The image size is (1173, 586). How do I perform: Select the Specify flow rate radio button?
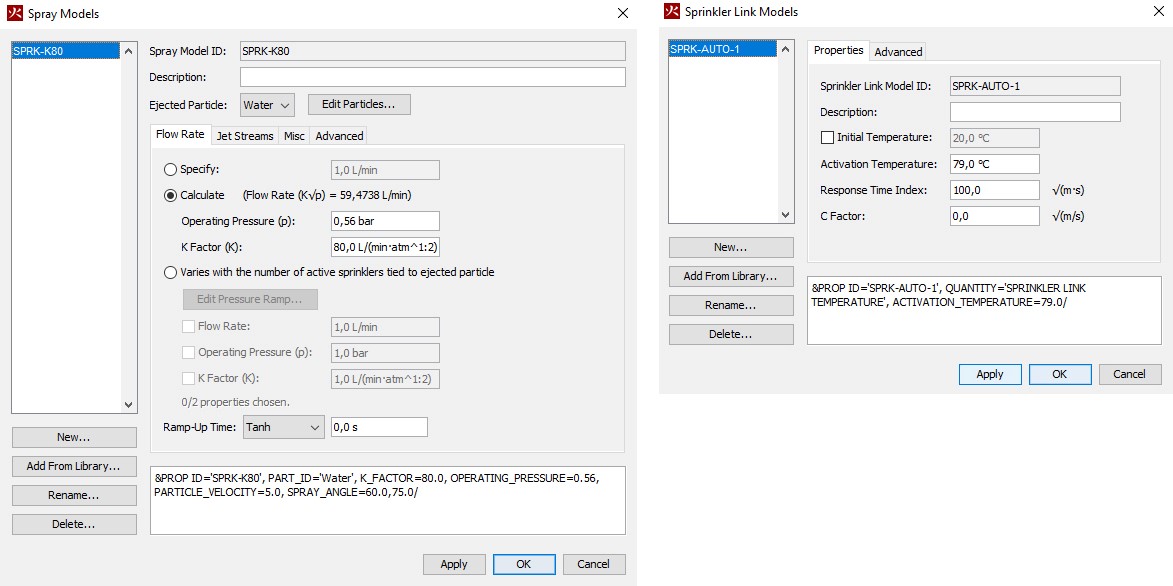(x=171, y=170)
